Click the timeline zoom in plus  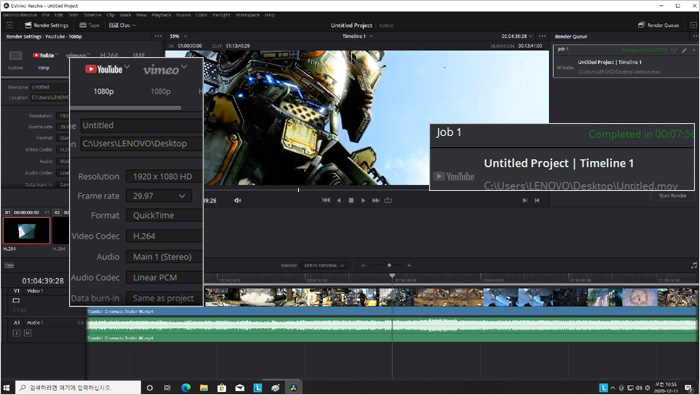(409, 265)
